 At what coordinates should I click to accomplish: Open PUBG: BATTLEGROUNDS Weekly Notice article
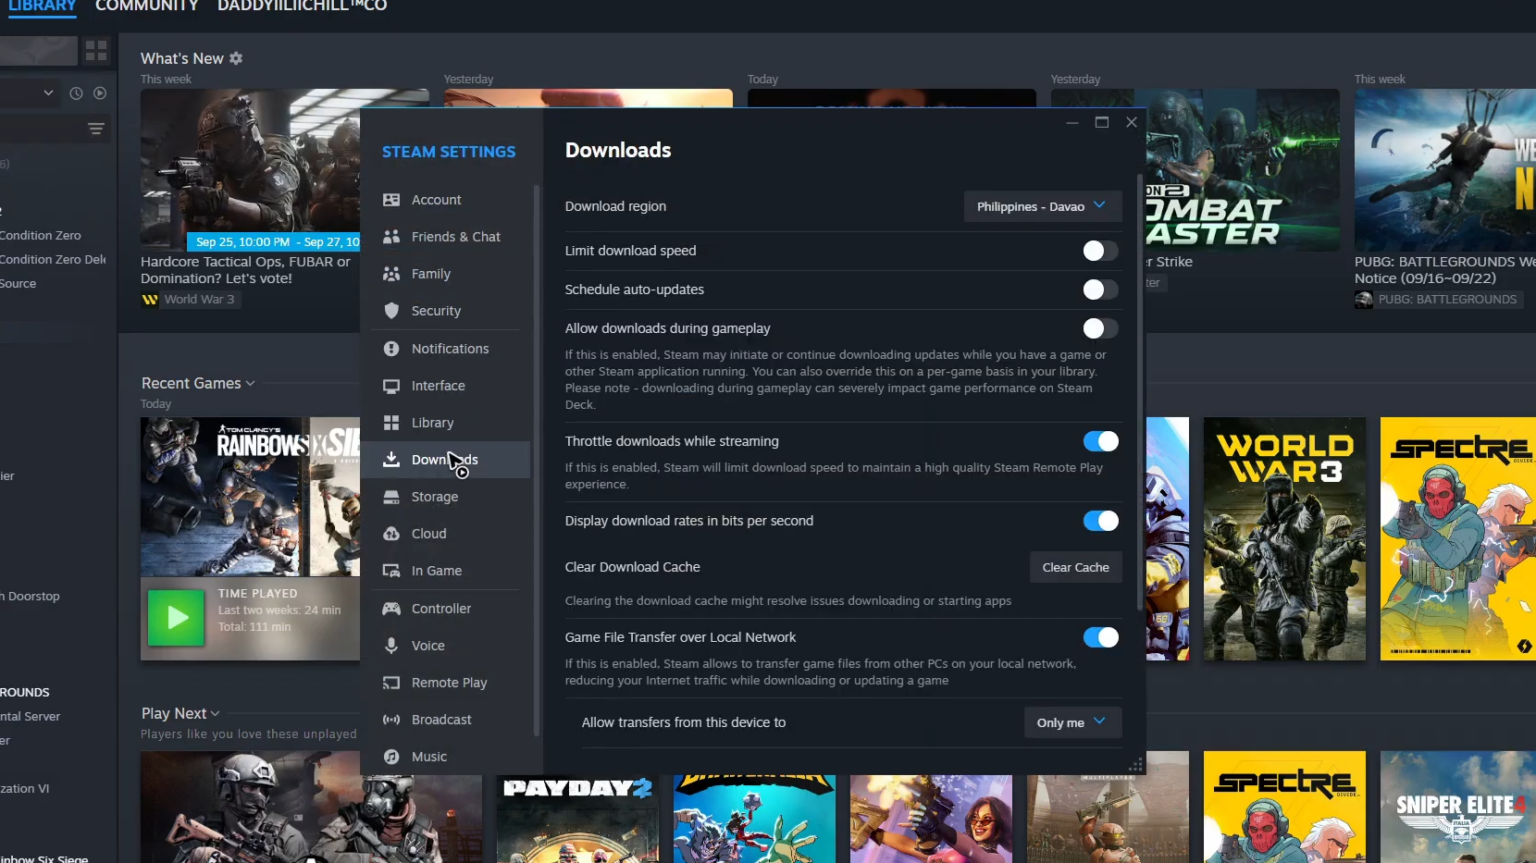[x=1445, y=270]
